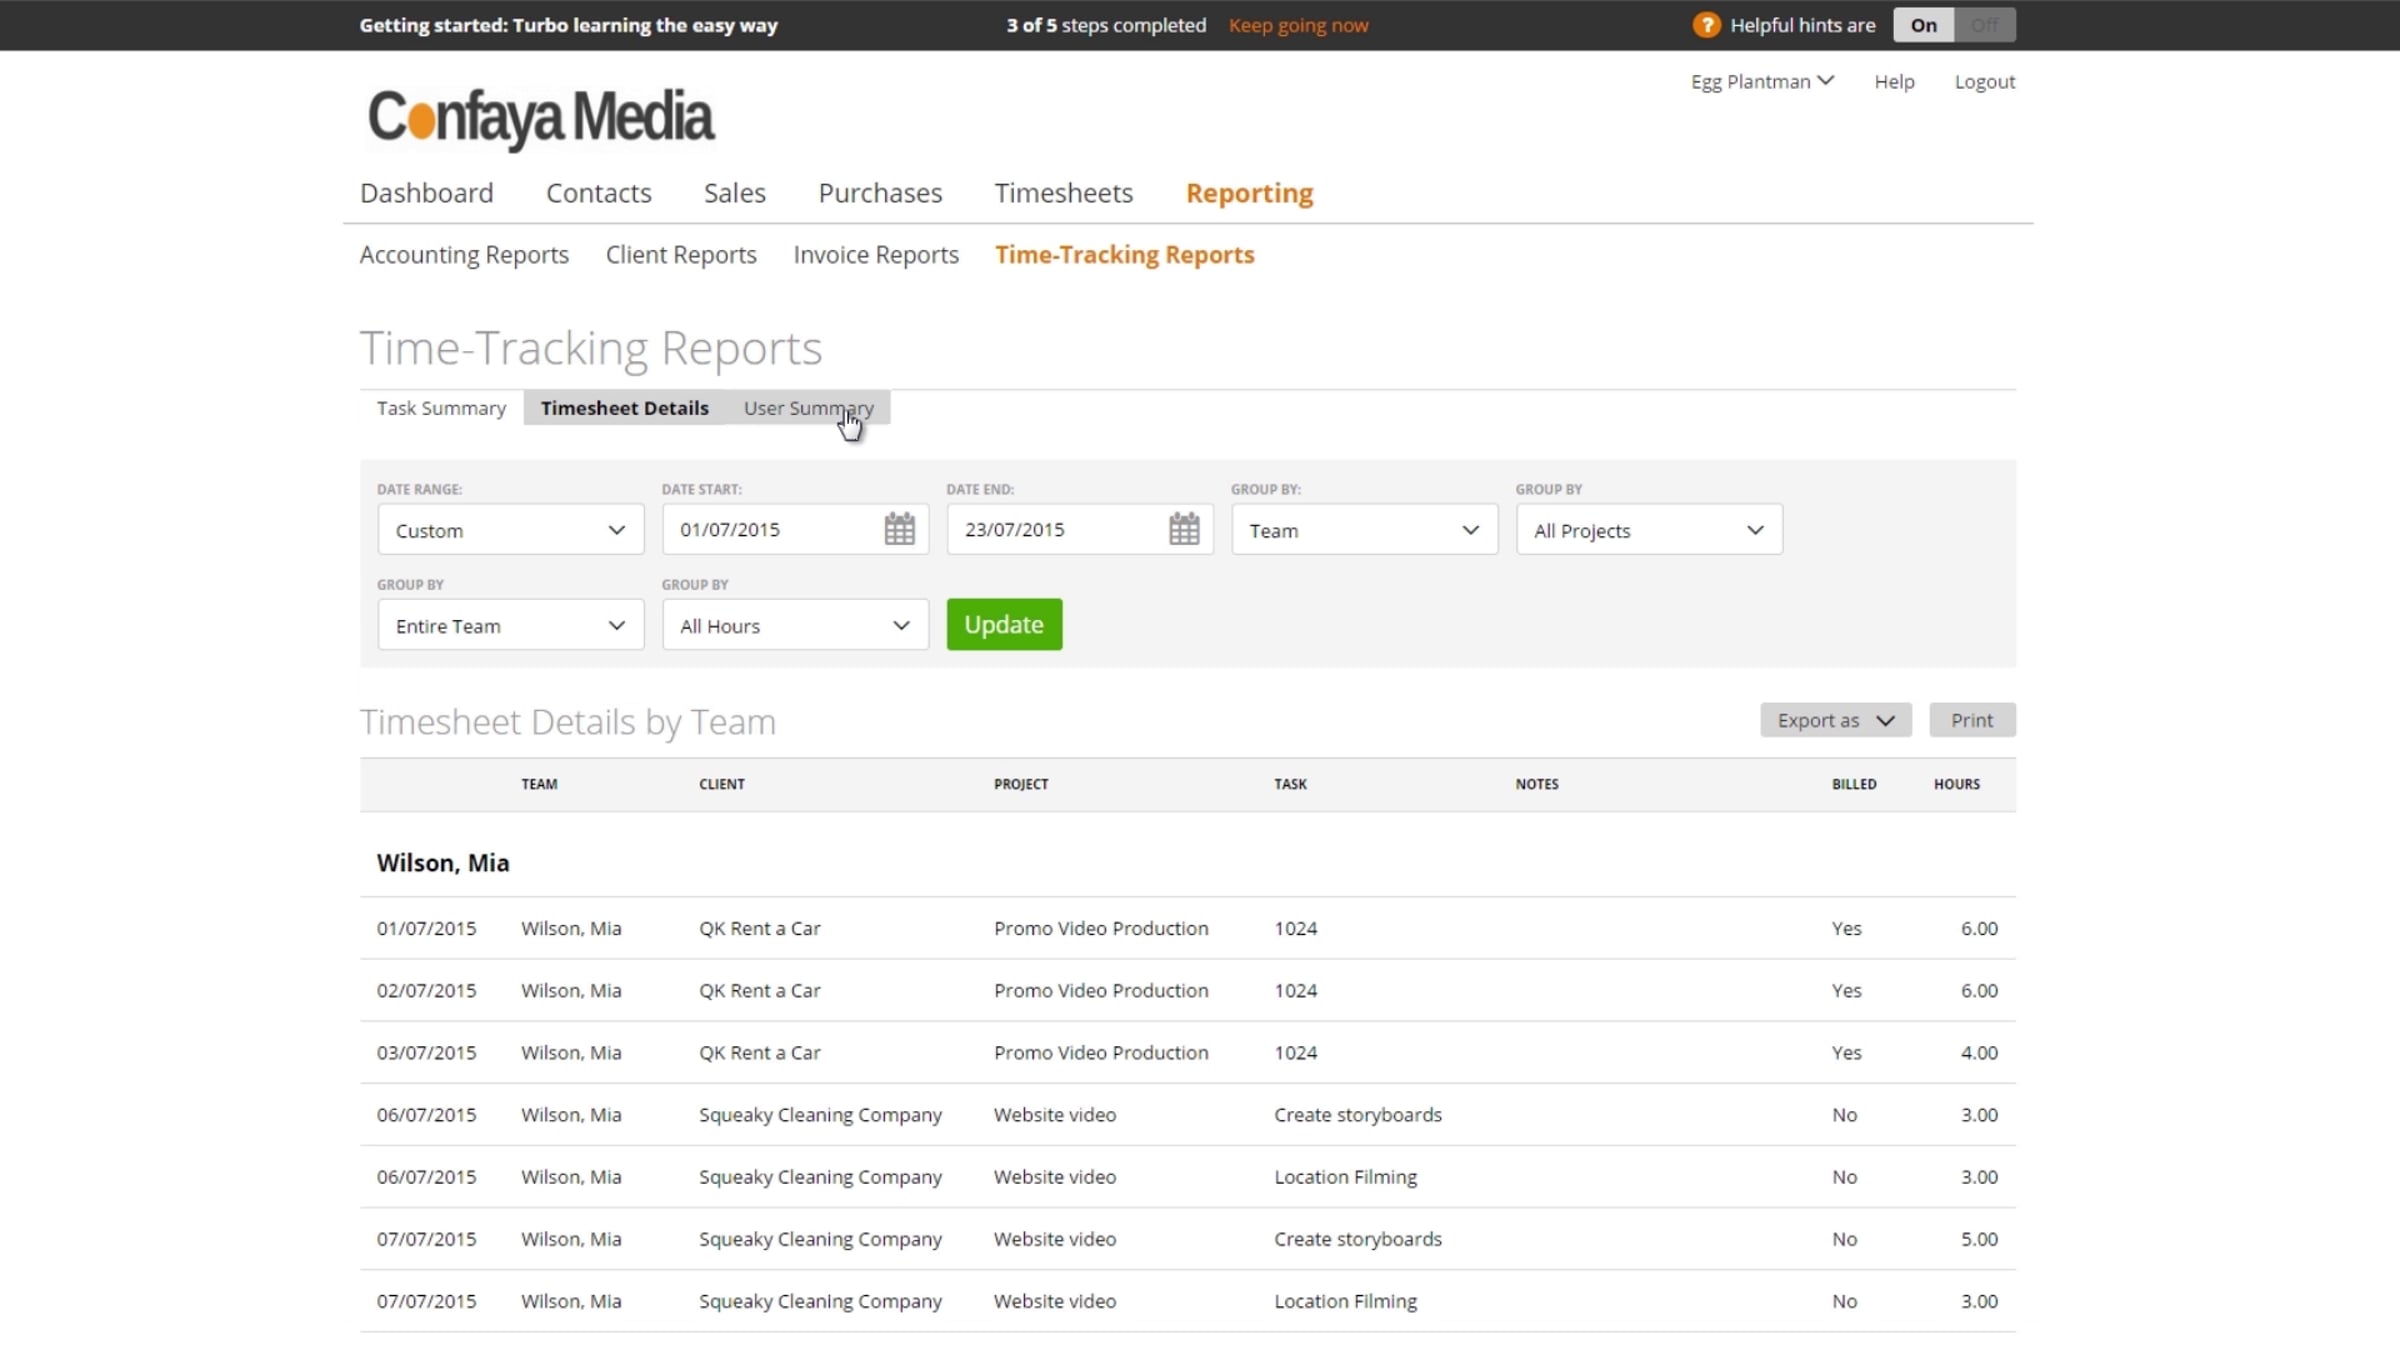The image size is (2400, 1350).
Task: Expand the All Hours dropdown
Action: 795,625
